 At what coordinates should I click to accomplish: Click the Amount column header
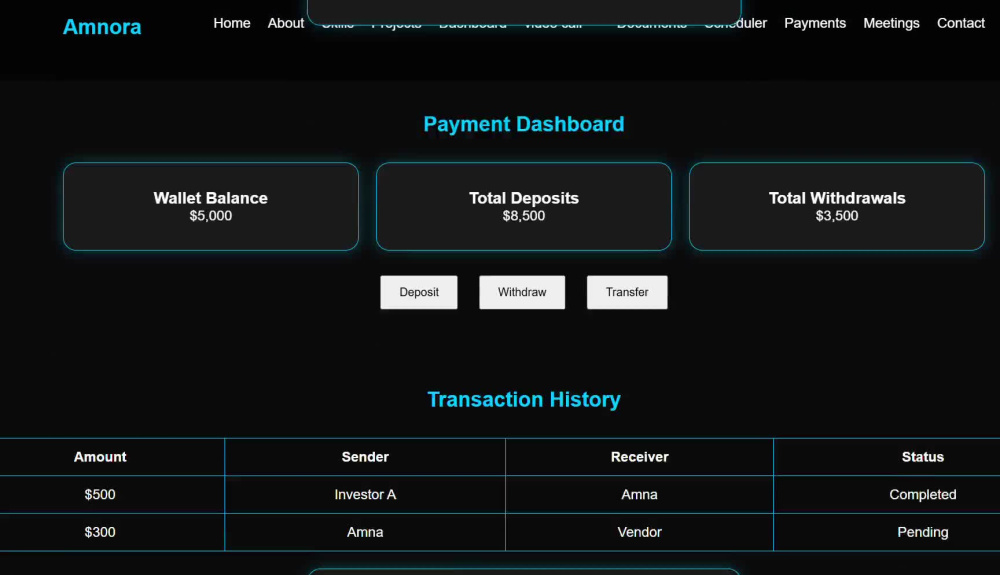(x=100, y=456)
